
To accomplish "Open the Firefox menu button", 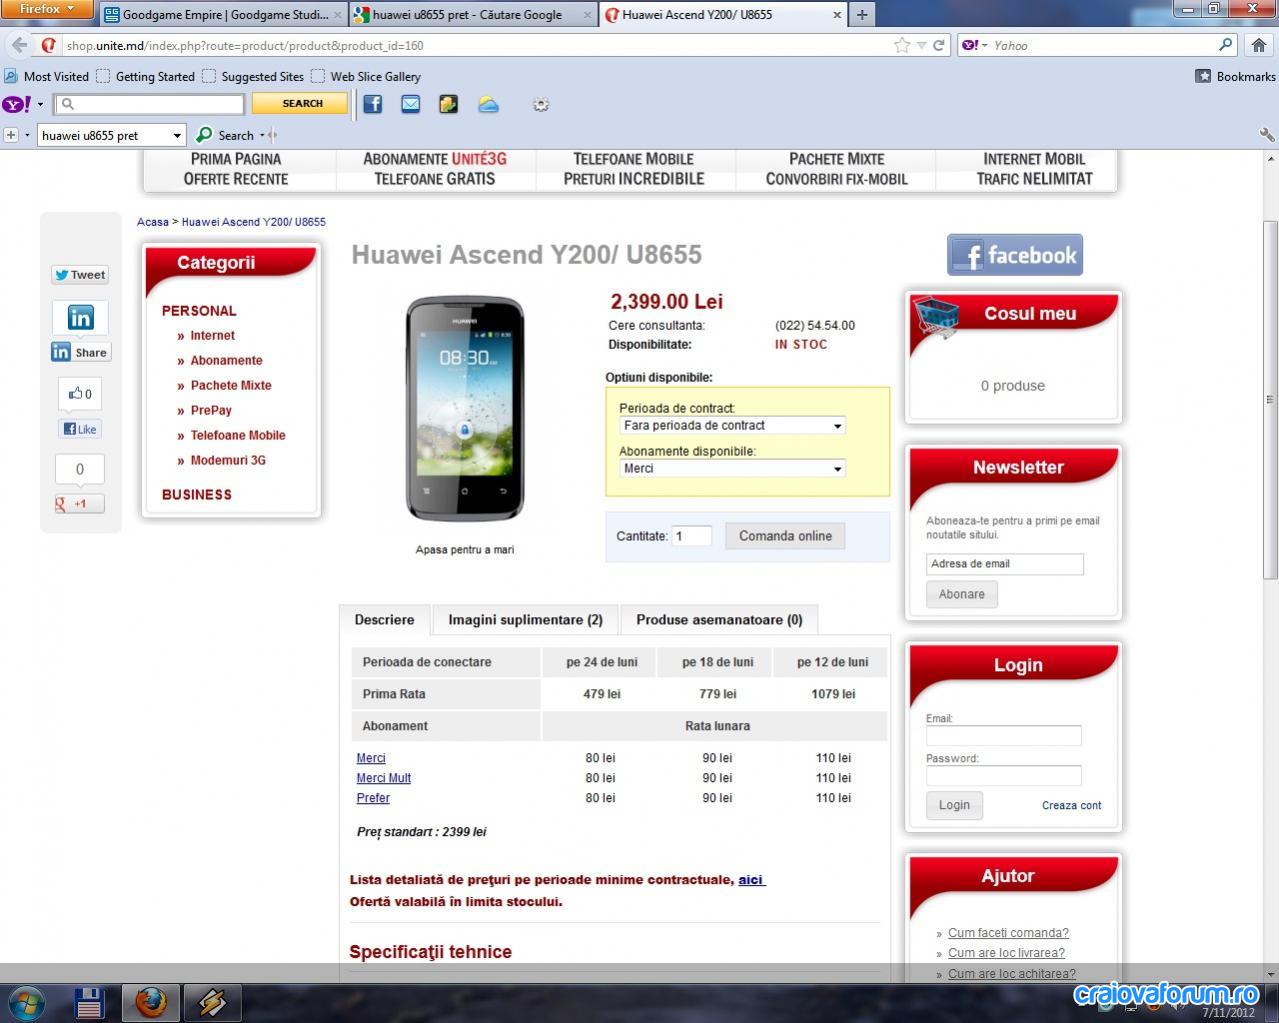I will pos(47,9).
